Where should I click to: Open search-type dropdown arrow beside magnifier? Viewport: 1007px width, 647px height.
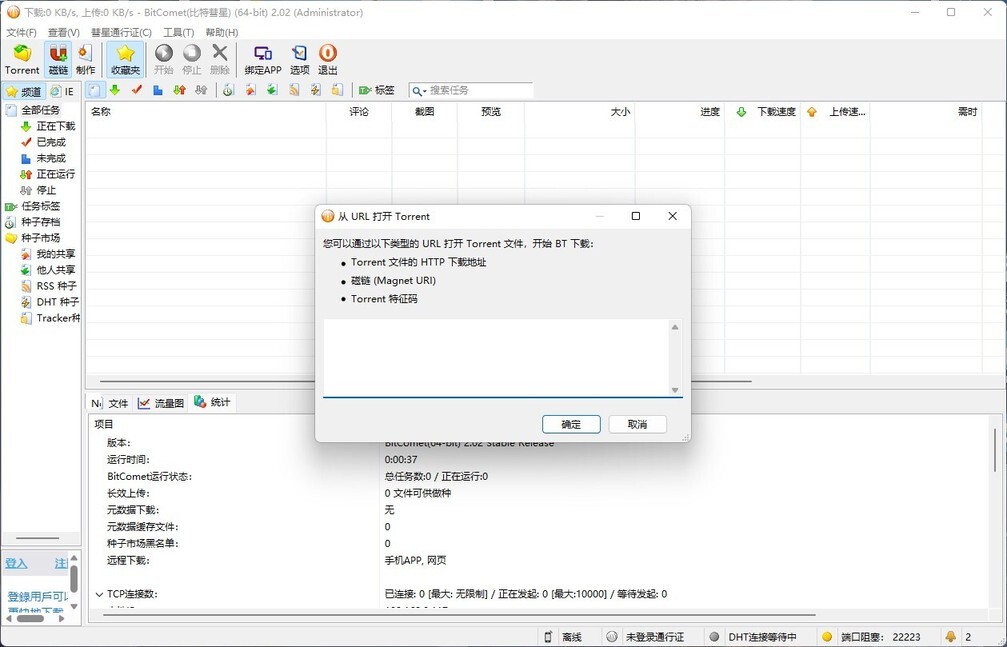(425, 91)
